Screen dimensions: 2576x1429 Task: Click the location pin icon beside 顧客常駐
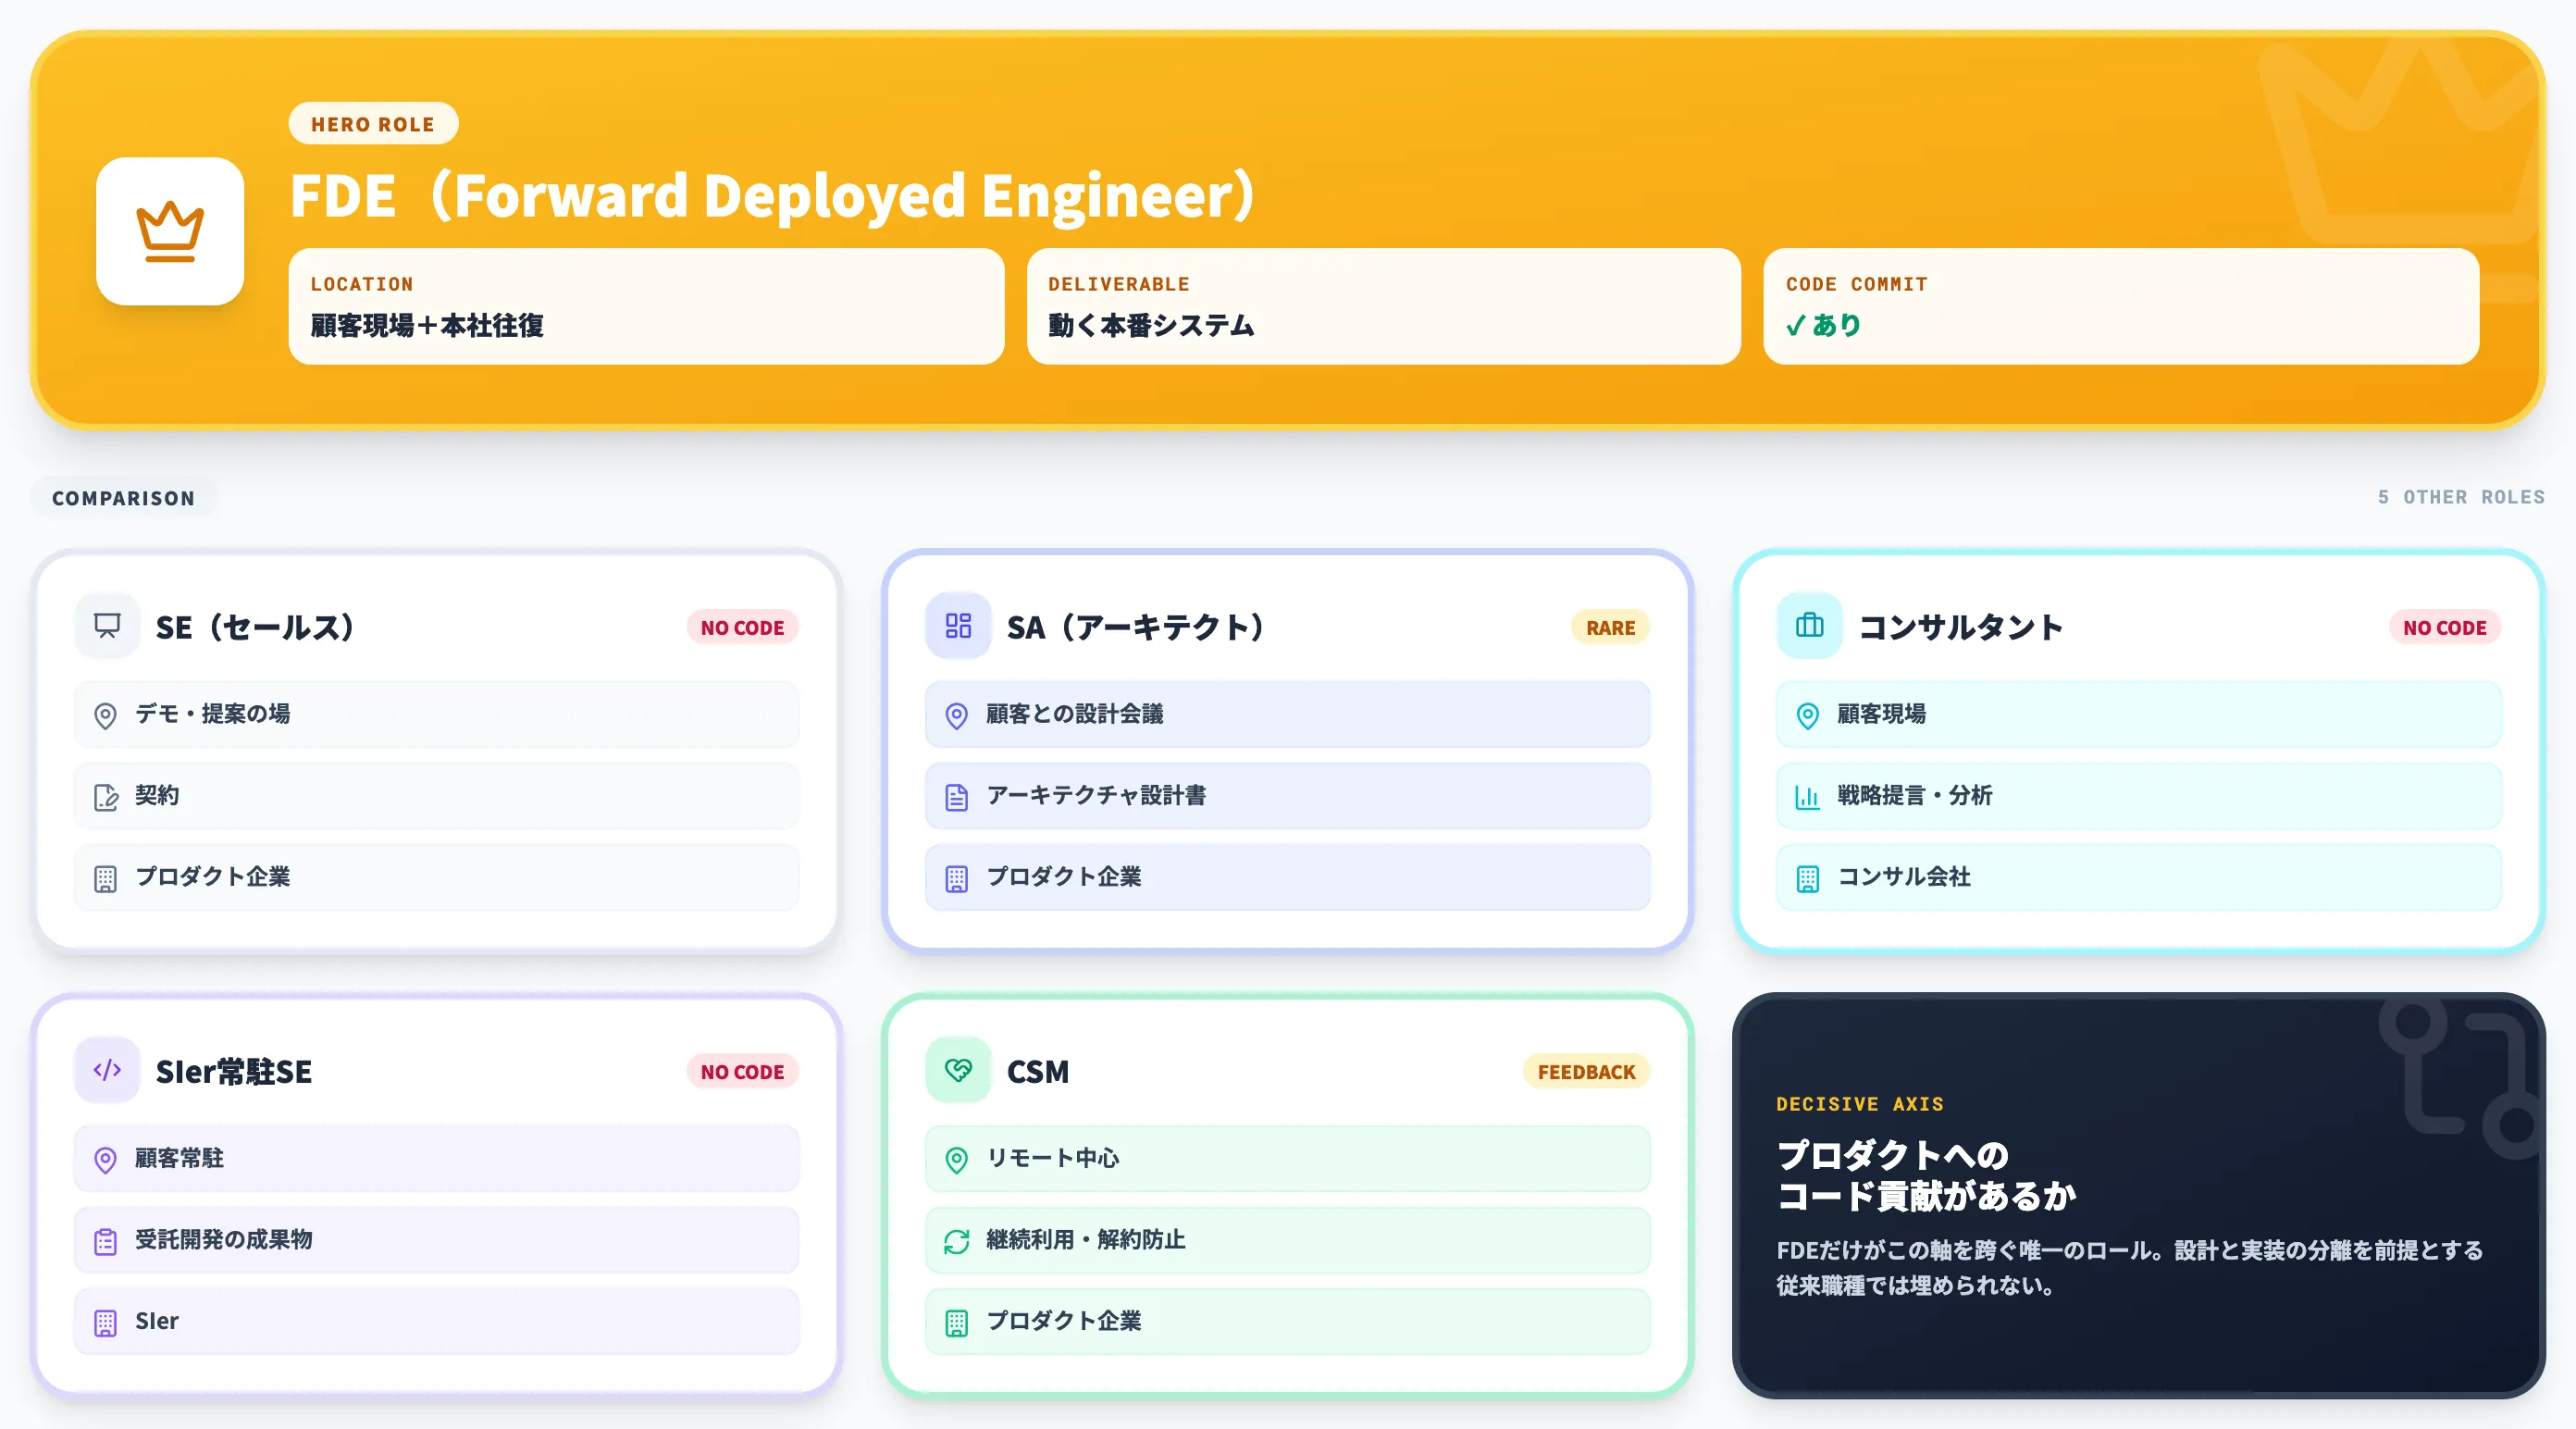tap(105, 1158)
